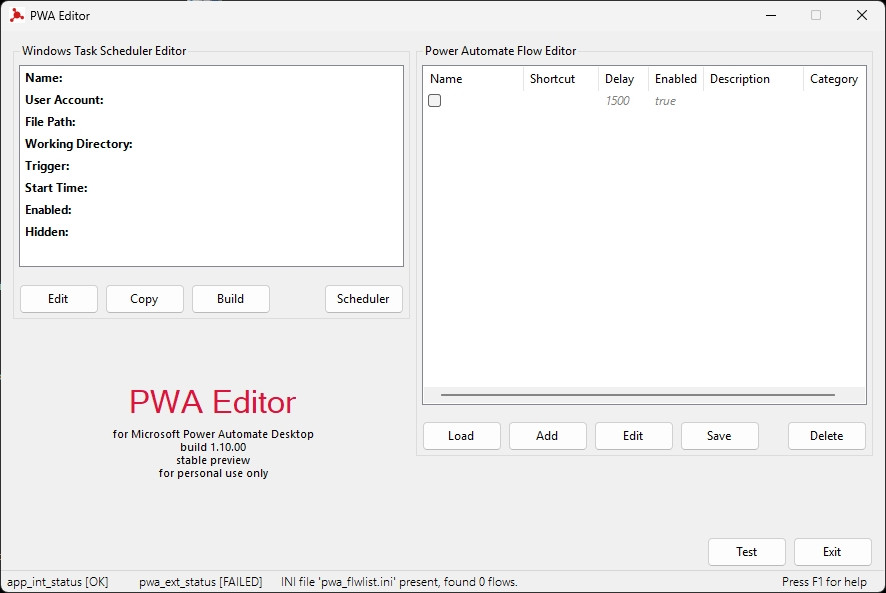The width and height of the screenshot is (886, 593).
Task: Sort by the Name column header
Action: (473, 79)
